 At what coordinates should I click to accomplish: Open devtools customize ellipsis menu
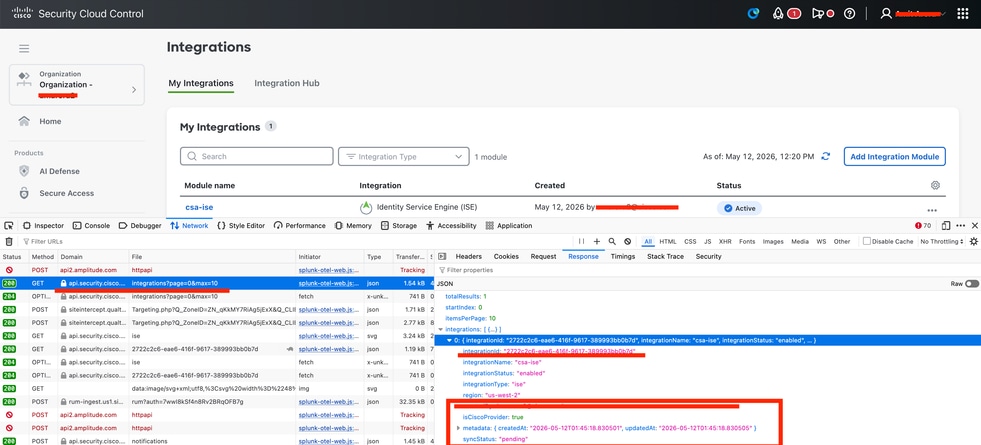click(x=960, y=225)
